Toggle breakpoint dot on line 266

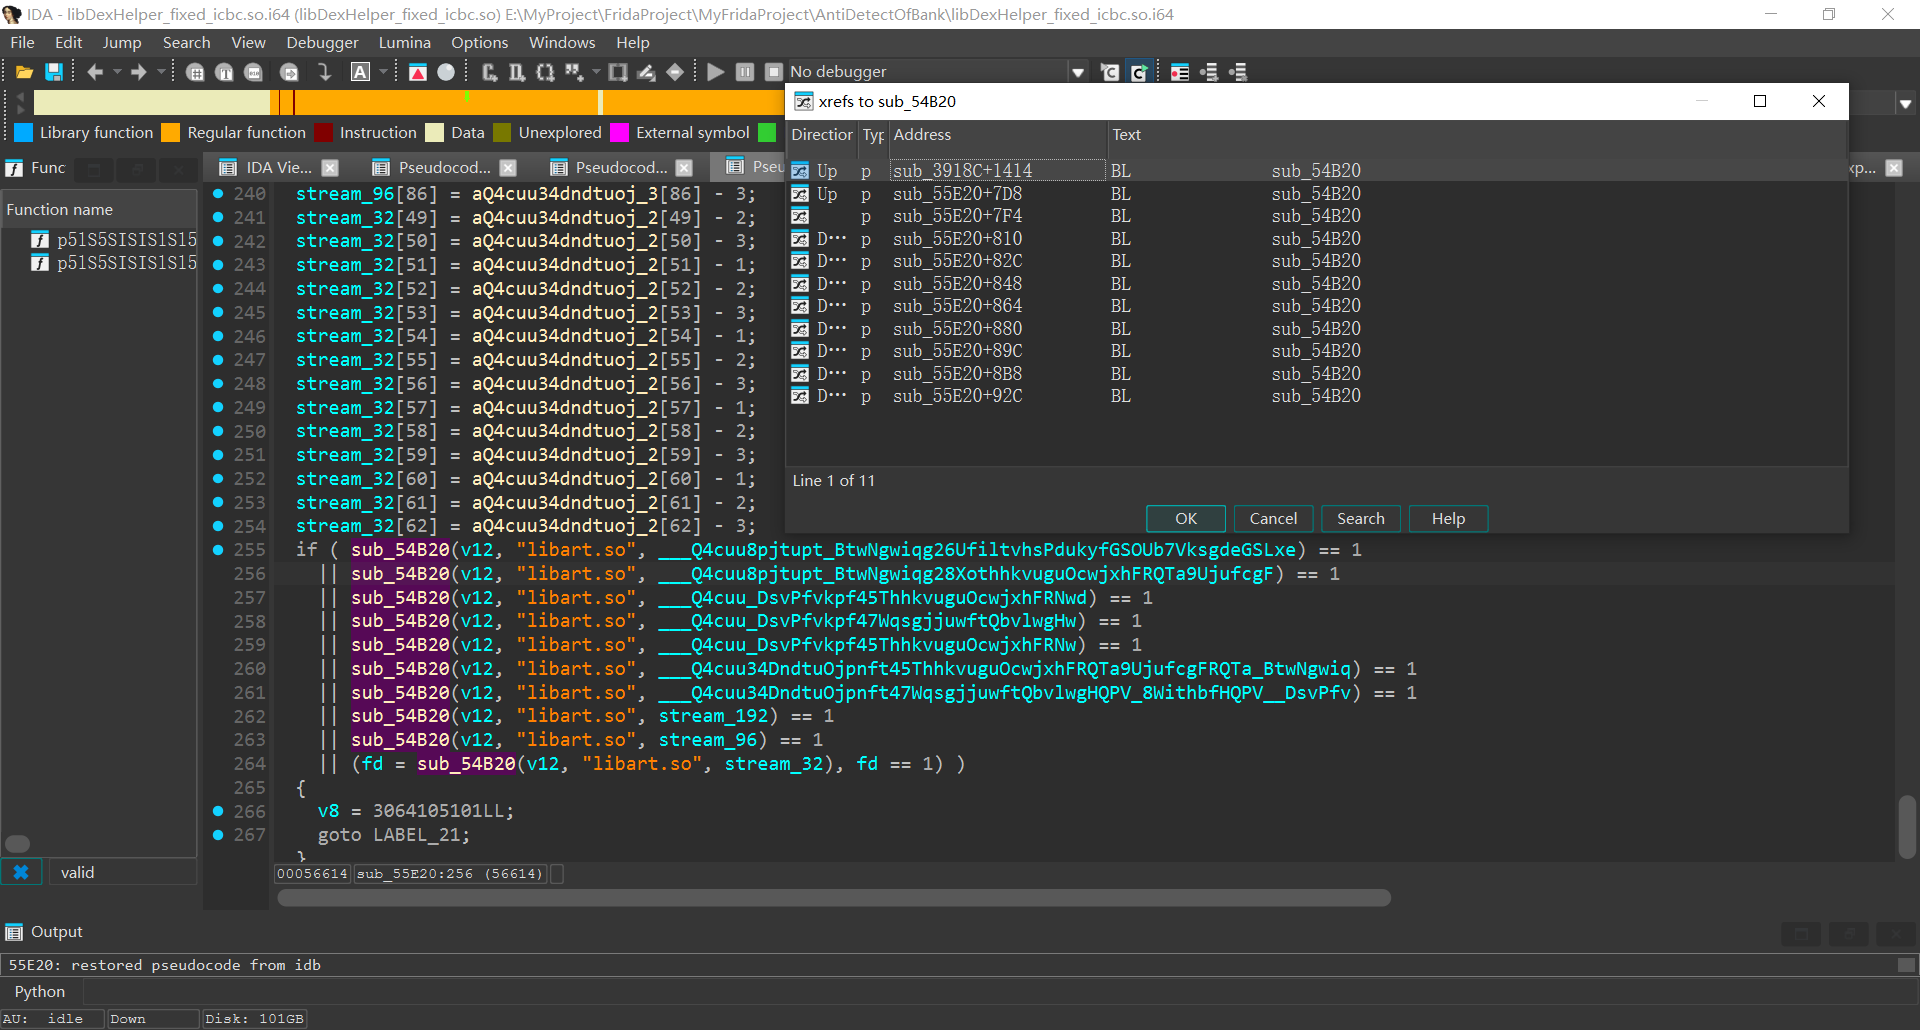(218, 811)
